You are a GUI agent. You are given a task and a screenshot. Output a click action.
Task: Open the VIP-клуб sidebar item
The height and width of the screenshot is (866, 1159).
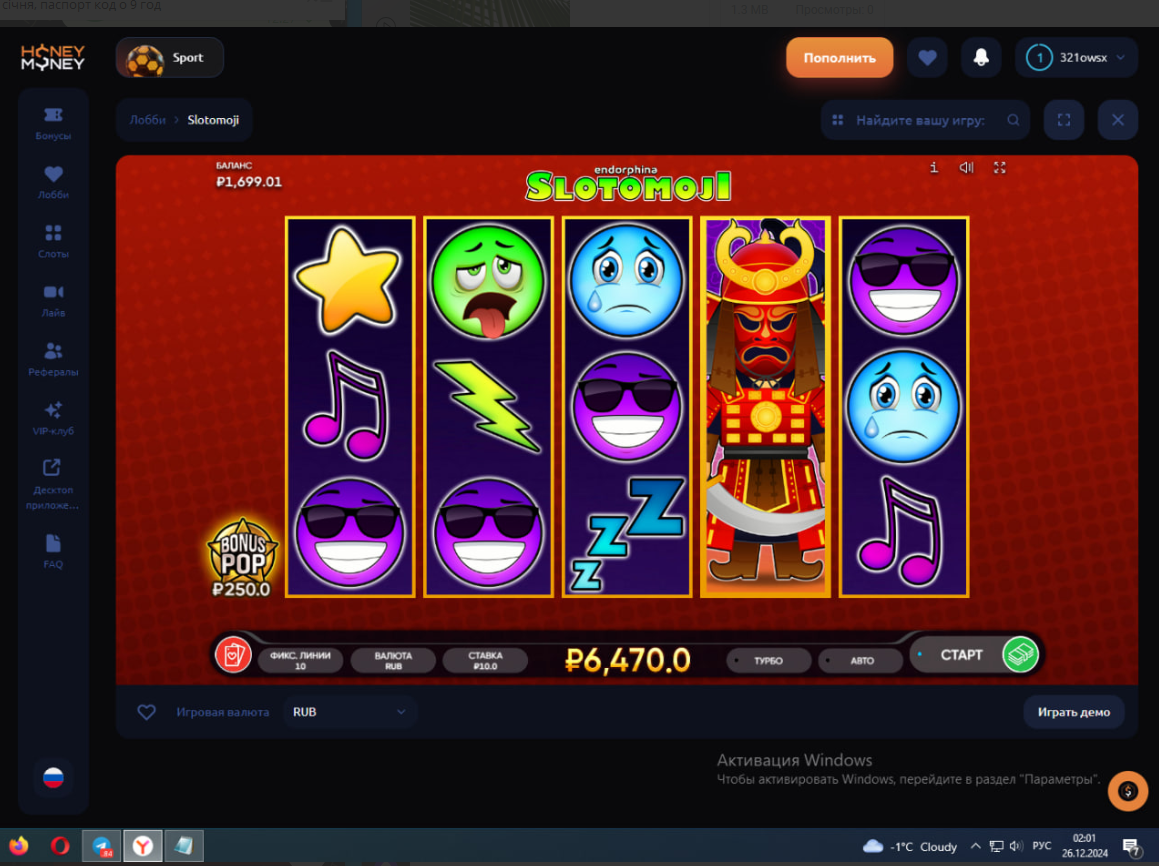(x=53, y=419)
